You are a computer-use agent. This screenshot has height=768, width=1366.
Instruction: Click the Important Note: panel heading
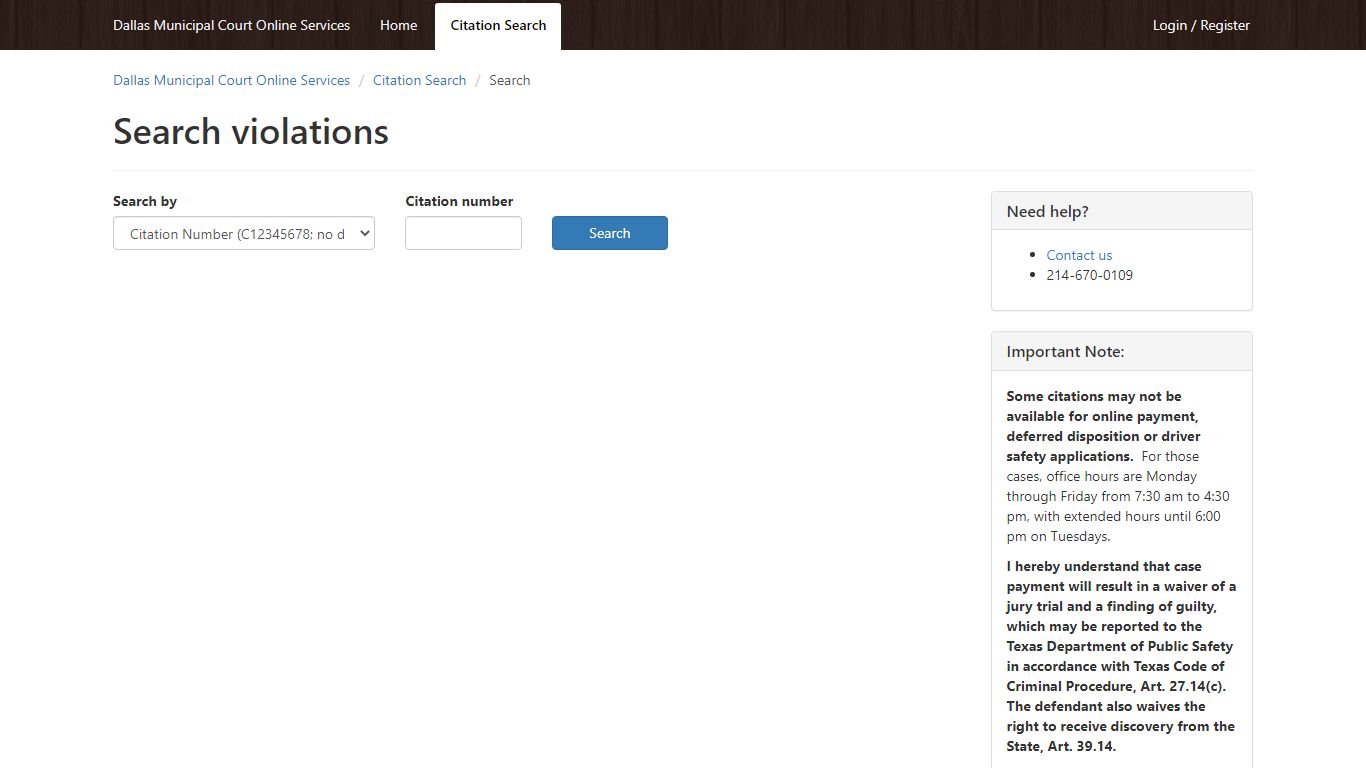[1122, 351]
